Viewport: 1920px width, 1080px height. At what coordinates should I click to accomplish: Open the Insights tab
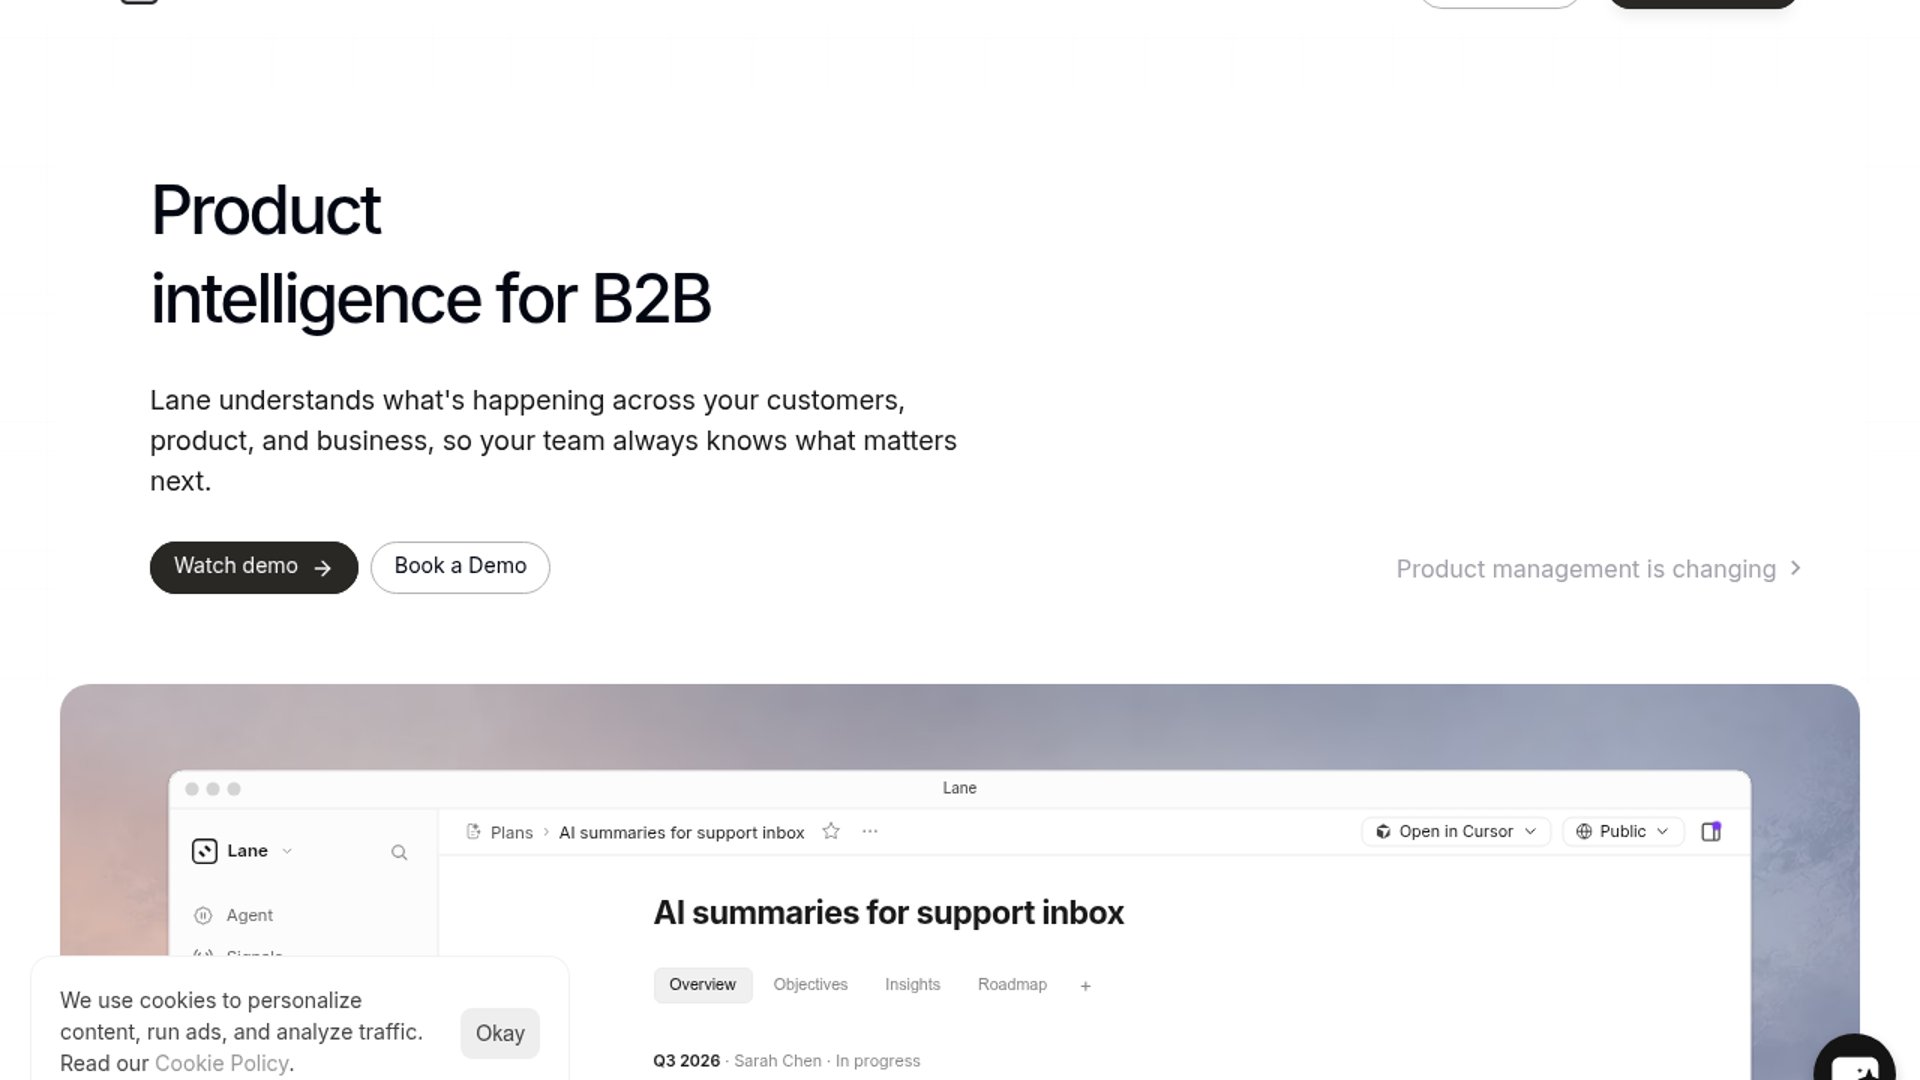click(912, 985)
